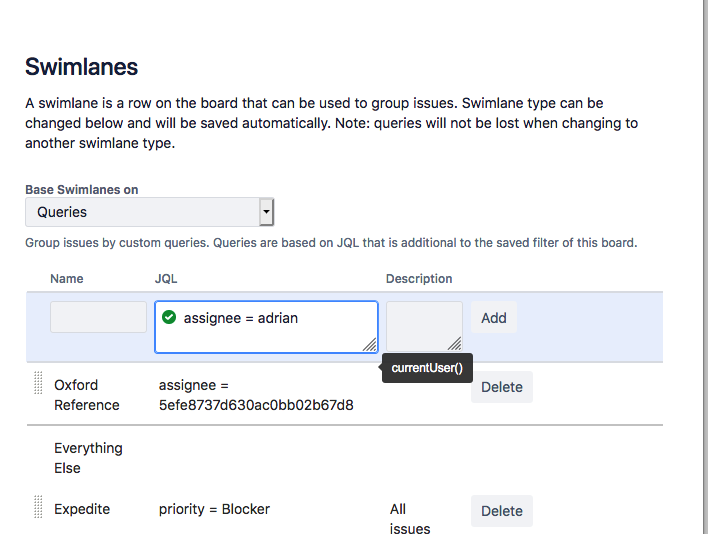Click the swimlane Name input field

pos(98,317)
